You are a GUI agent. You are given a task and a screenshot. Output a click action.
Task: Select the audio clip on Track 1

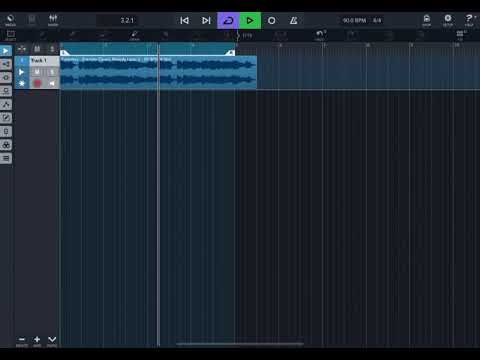[158, 73]
